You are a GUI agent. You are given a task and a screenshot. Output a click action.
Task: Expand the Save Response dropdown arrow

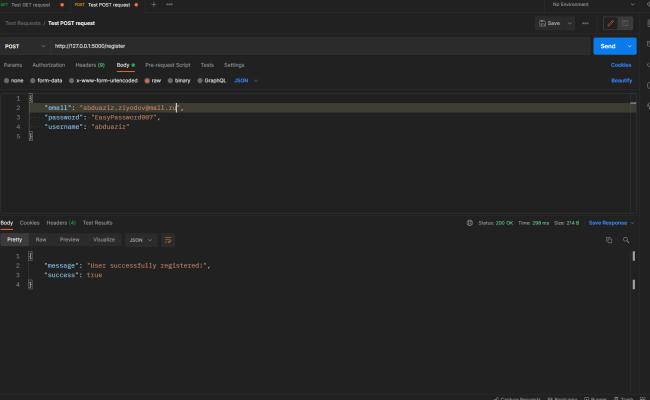632,223
